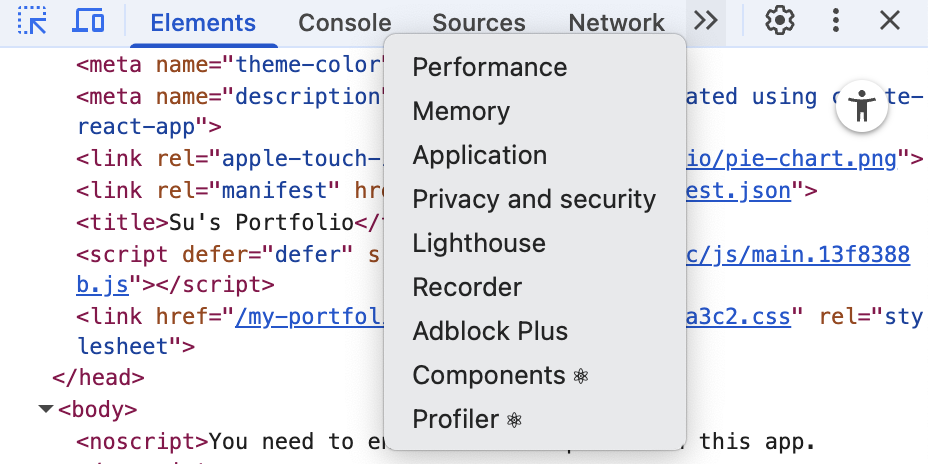Switch to the Console tab
928x464 pixels.
click(344, 22)
